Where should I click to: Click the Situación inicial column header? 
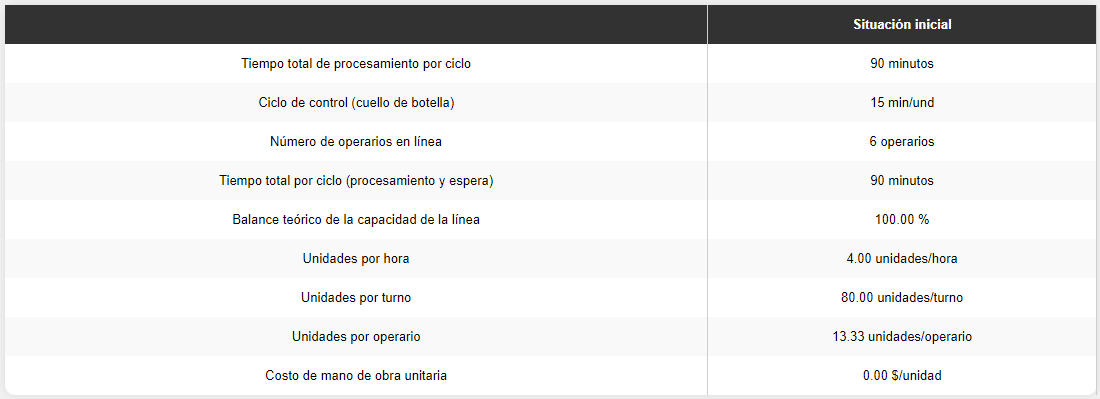[x=901, y=25]
